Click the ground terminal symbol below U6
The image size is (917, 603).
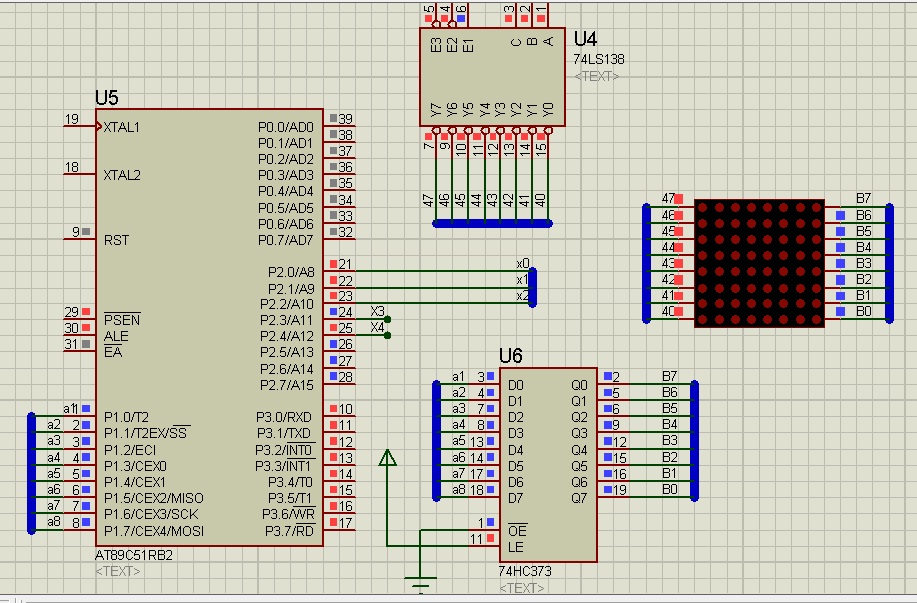coord(420,583)
